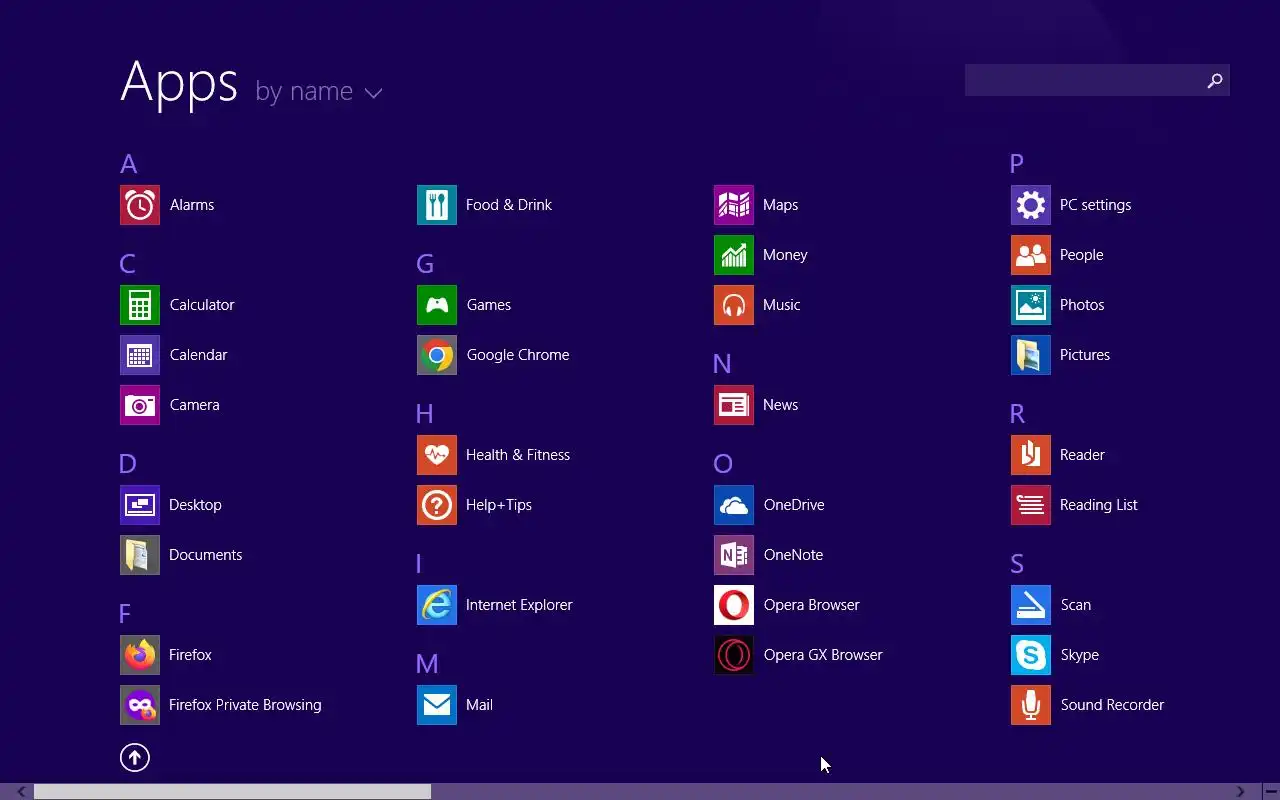The height and width of the screenshot is (800, 1280).
Task: Select the letter C group header
Action: click(127, 264)
